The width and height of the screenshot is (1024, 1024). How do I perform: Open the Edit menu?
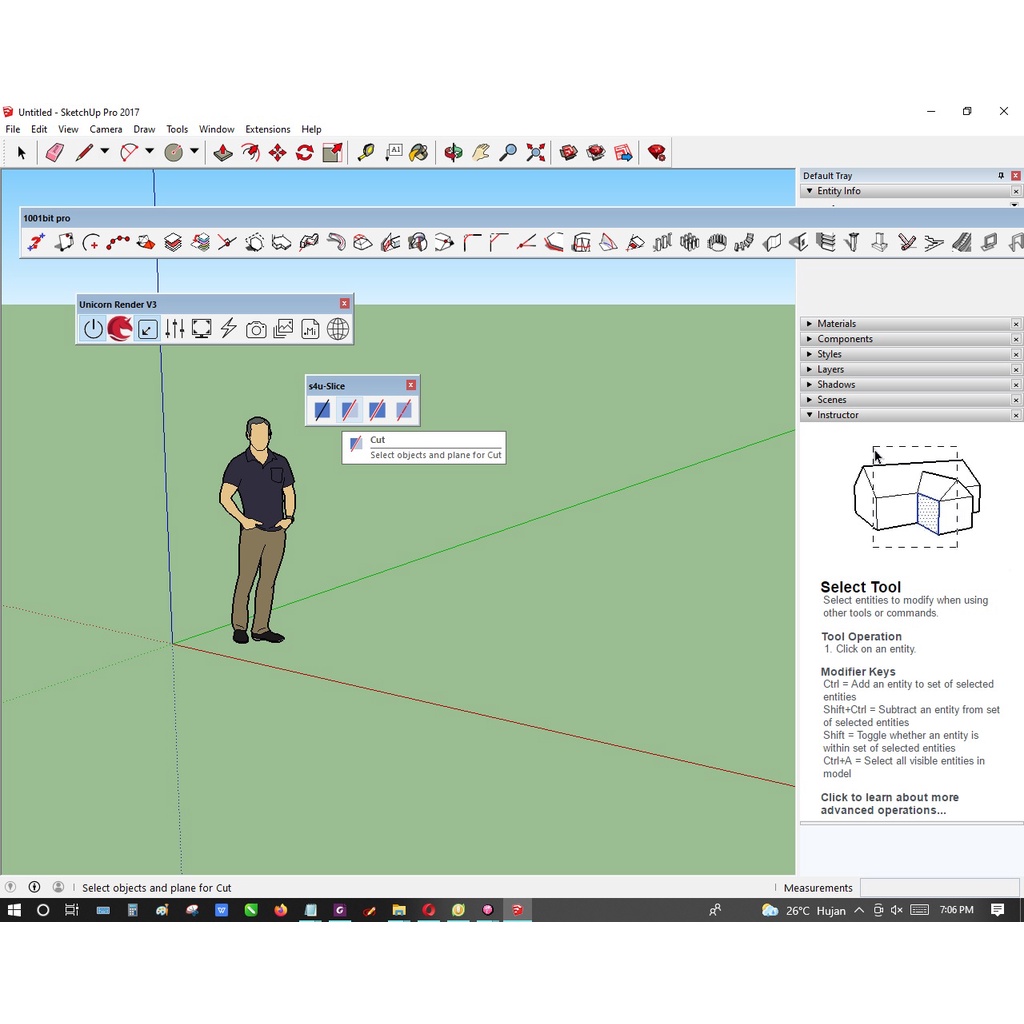(x=39, y=129)
